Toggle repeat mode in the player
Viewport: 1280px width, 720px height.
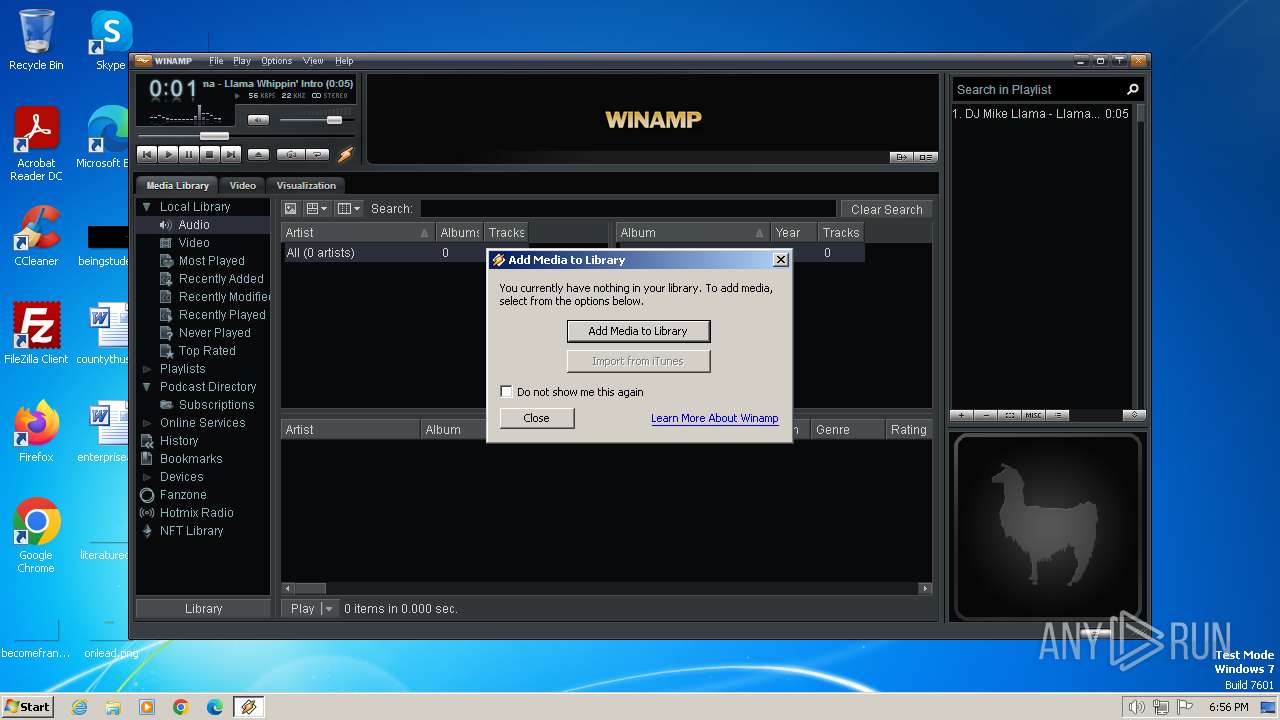317,154
